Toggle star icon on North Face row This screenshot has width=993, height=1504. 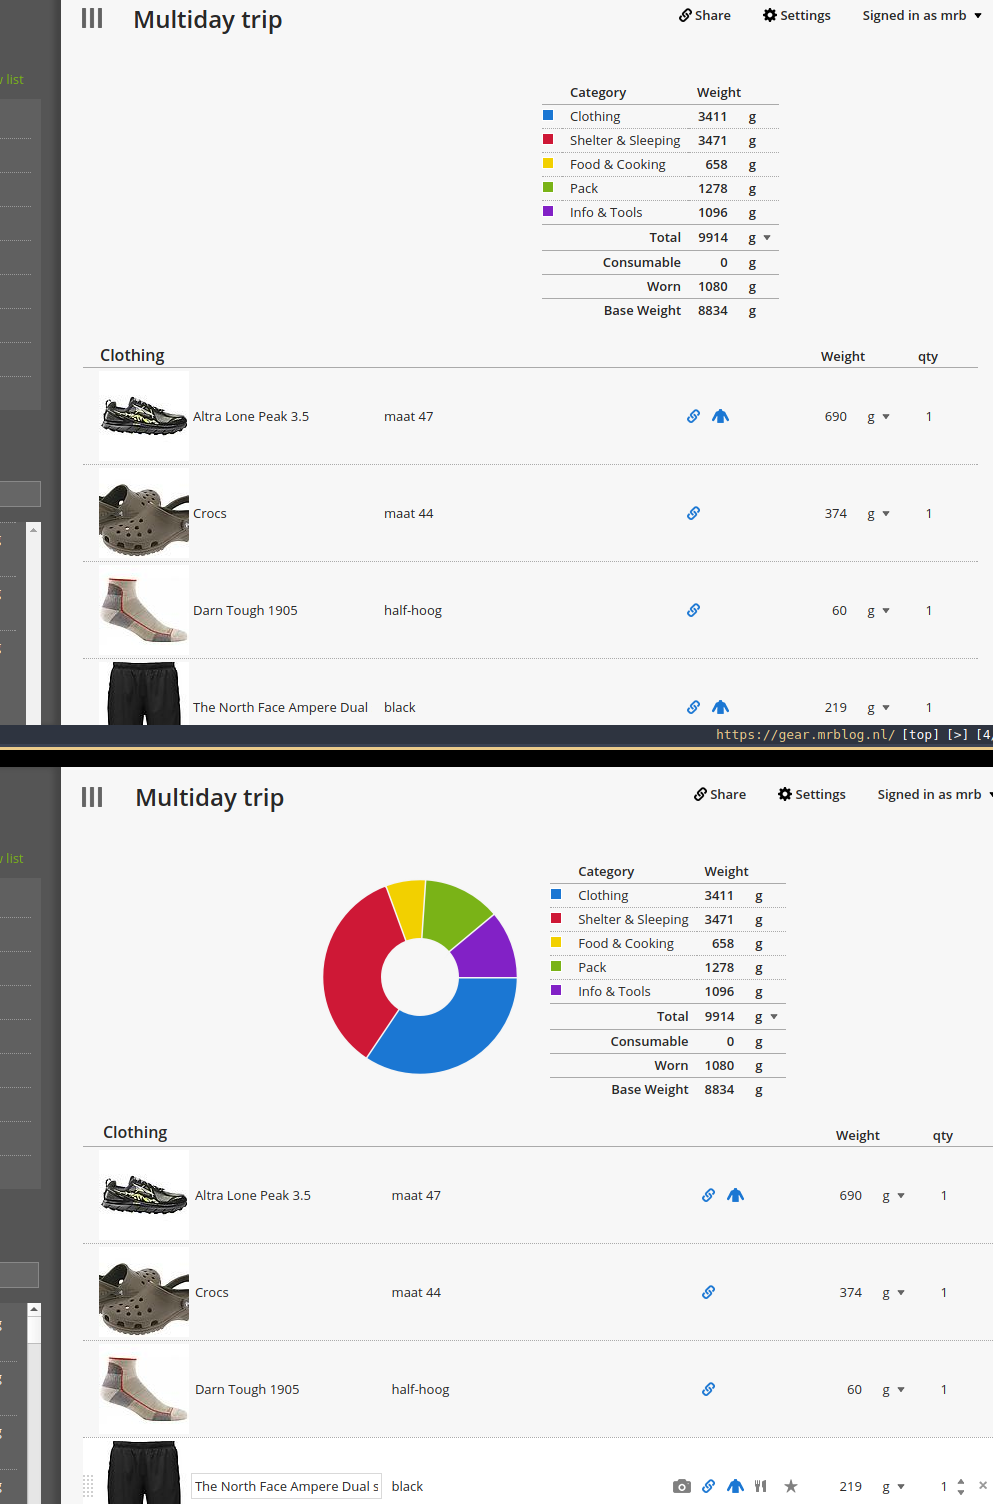(x=791, y=1486)
